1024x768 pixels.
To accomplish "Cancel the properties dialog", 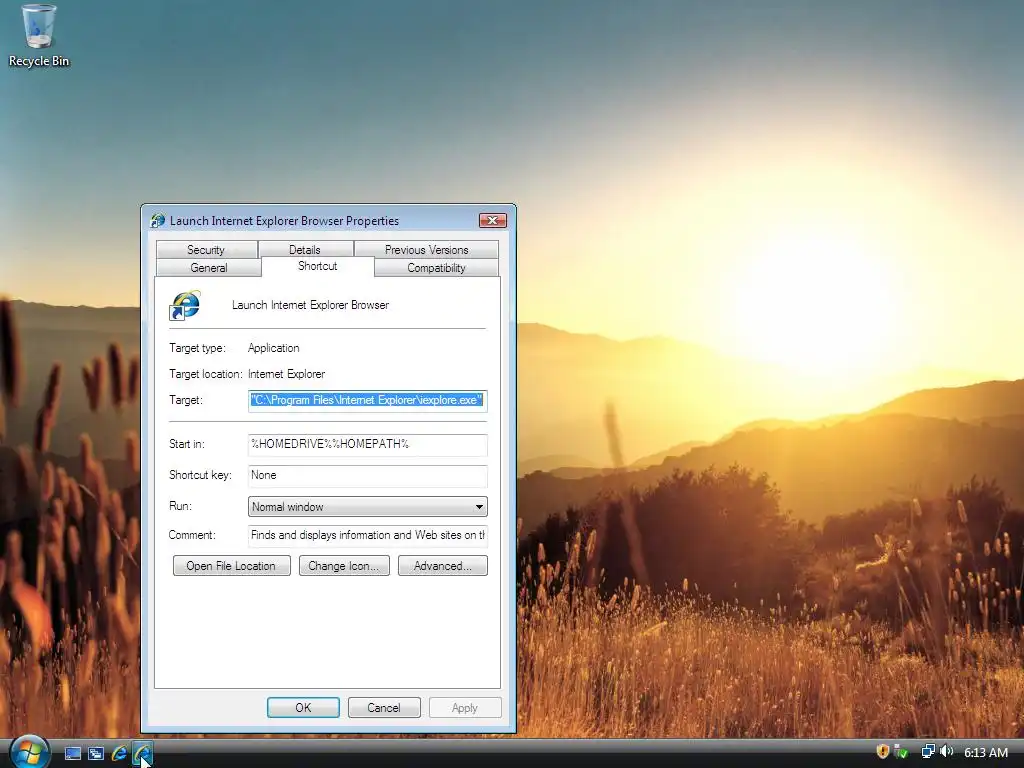I will coord(384,708).
